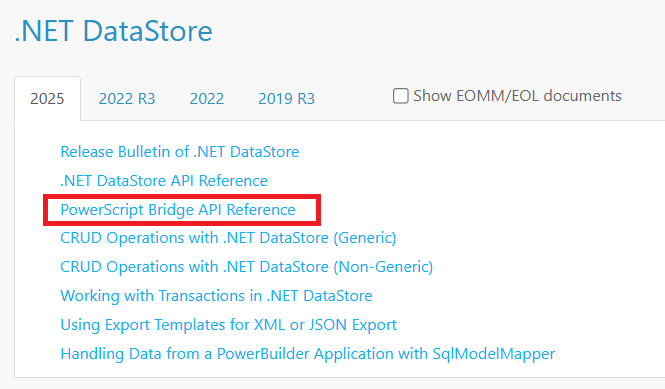Open the 2022 tab
665x389 pixels.
[x=207, y=98]
